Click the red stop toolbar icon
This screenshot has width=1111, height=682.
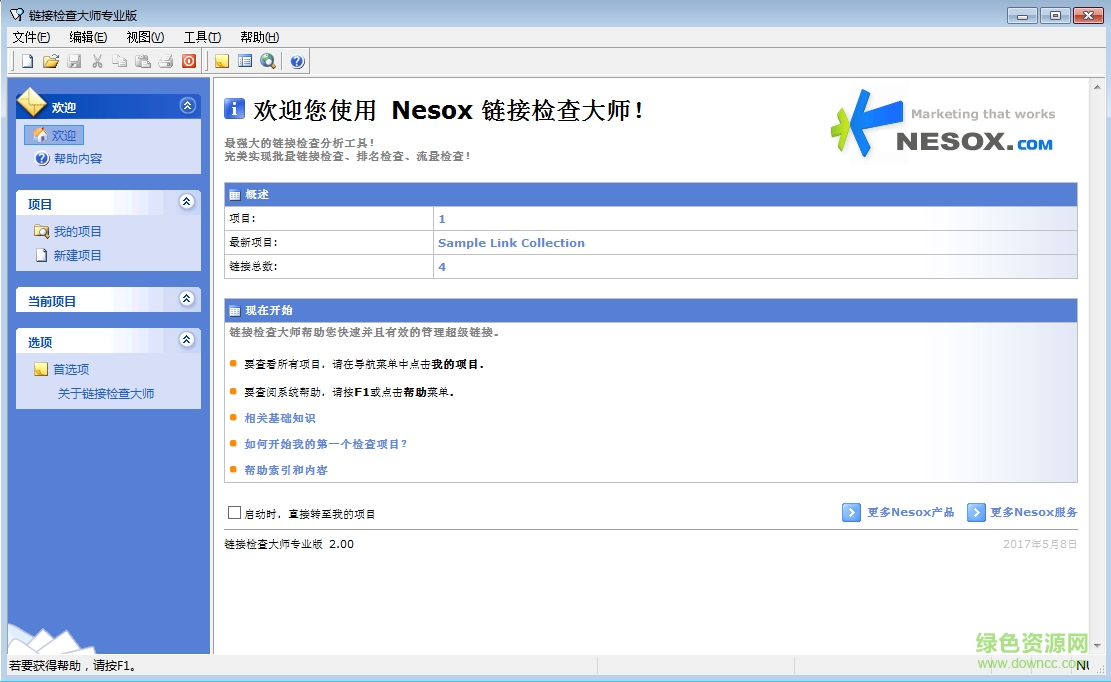[x=189, y=61]
